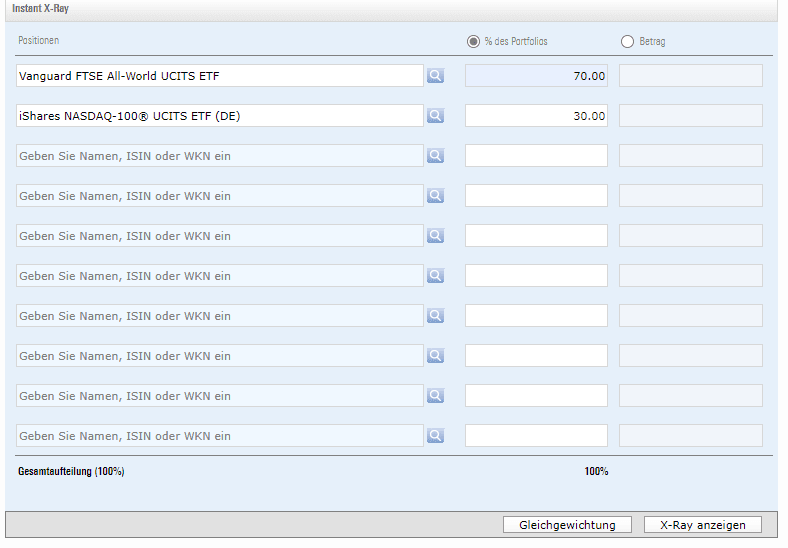The width and height of the screenshot is (788, 548).
Task: Select the '% des Portfolios' radio button
Action: tap(473, 41)
